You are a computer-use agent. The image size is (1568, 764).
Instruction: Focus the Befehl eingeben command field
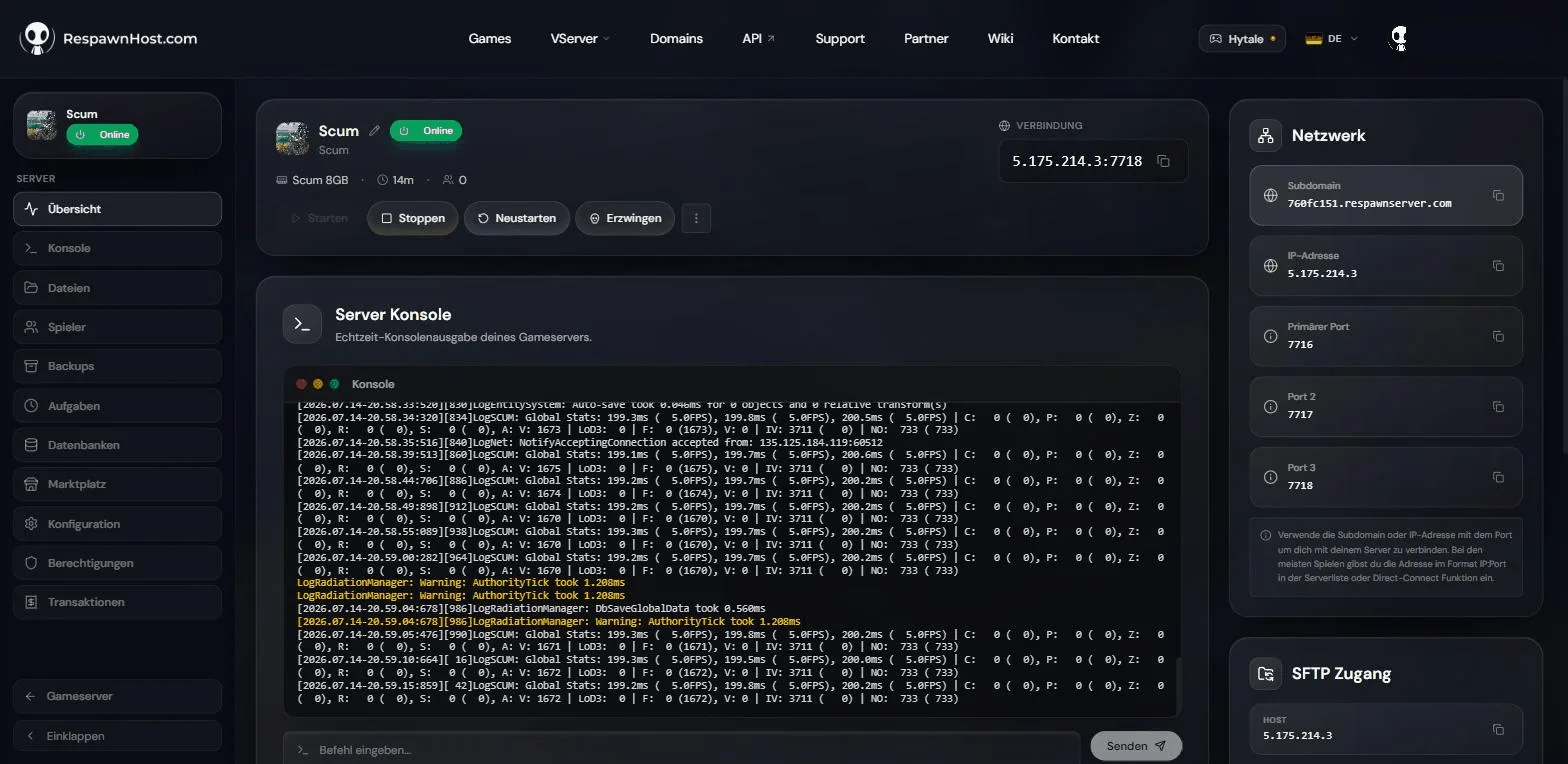682,749
